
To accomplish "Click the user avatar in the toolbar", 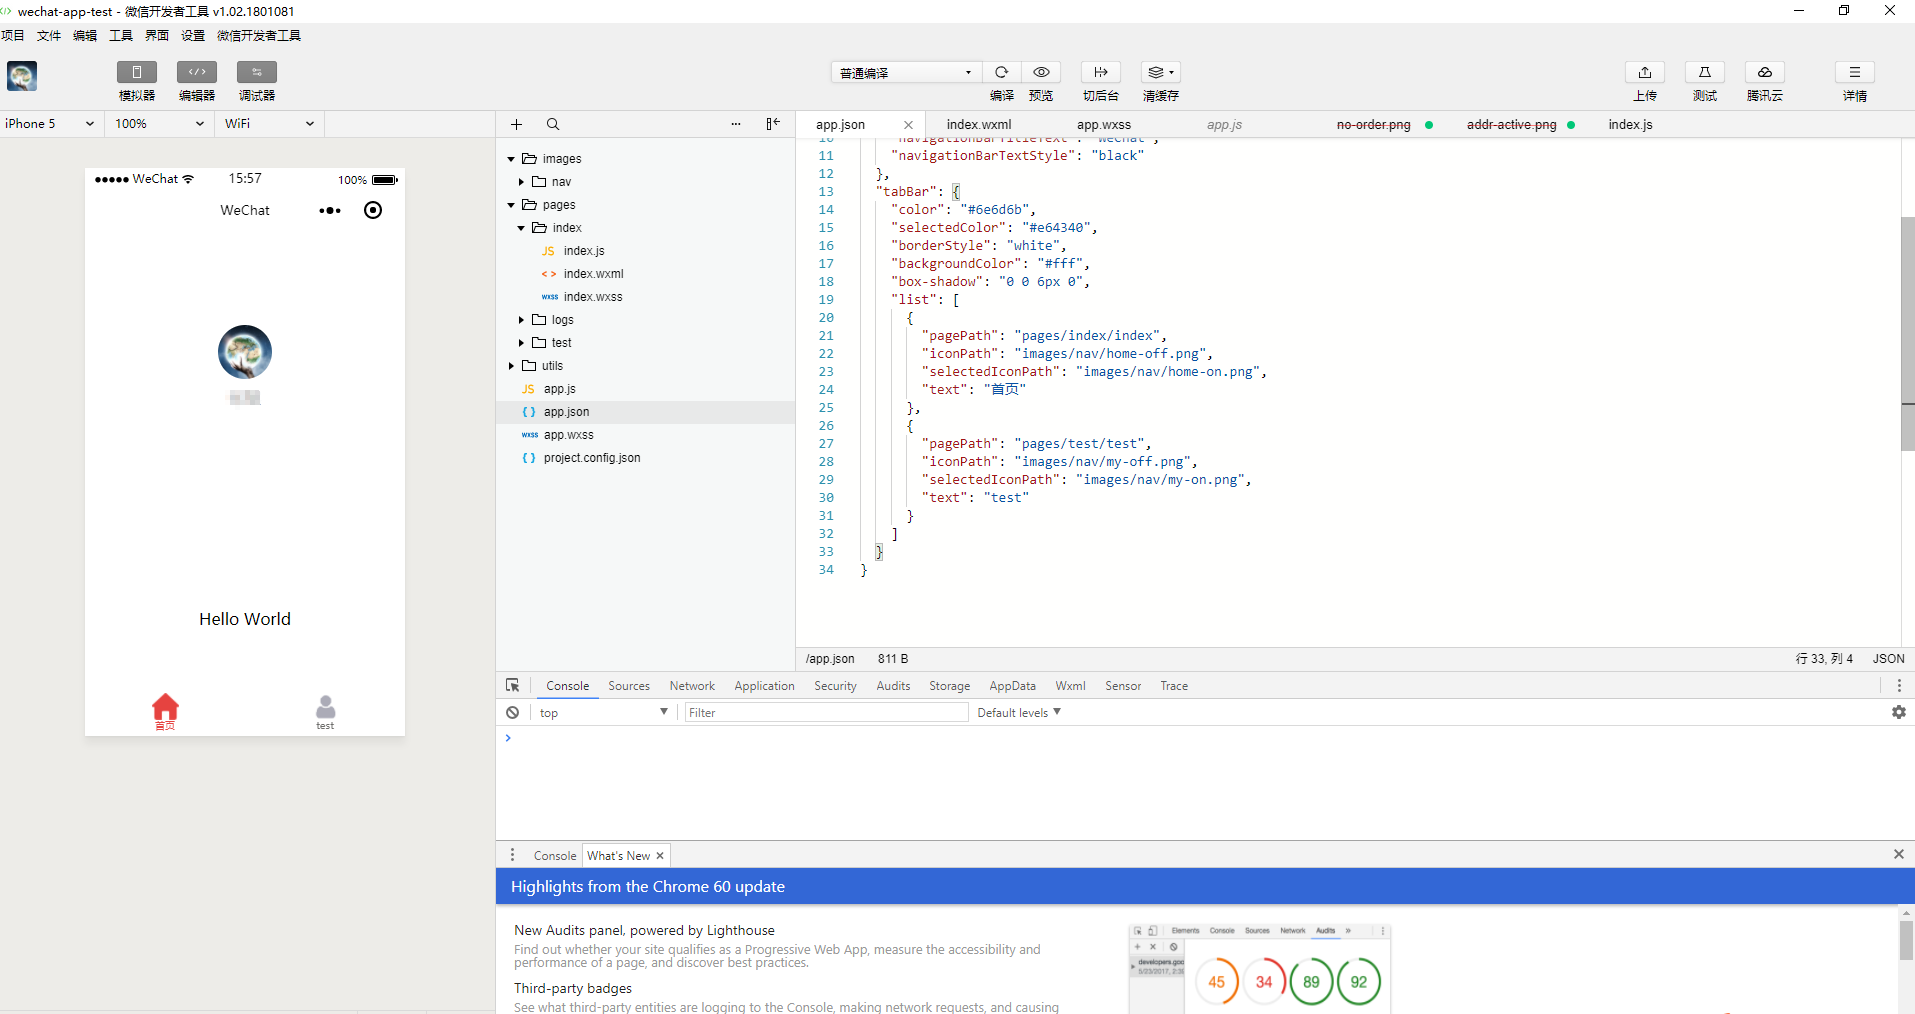I will pyautogui.click(x=22, y=76).
